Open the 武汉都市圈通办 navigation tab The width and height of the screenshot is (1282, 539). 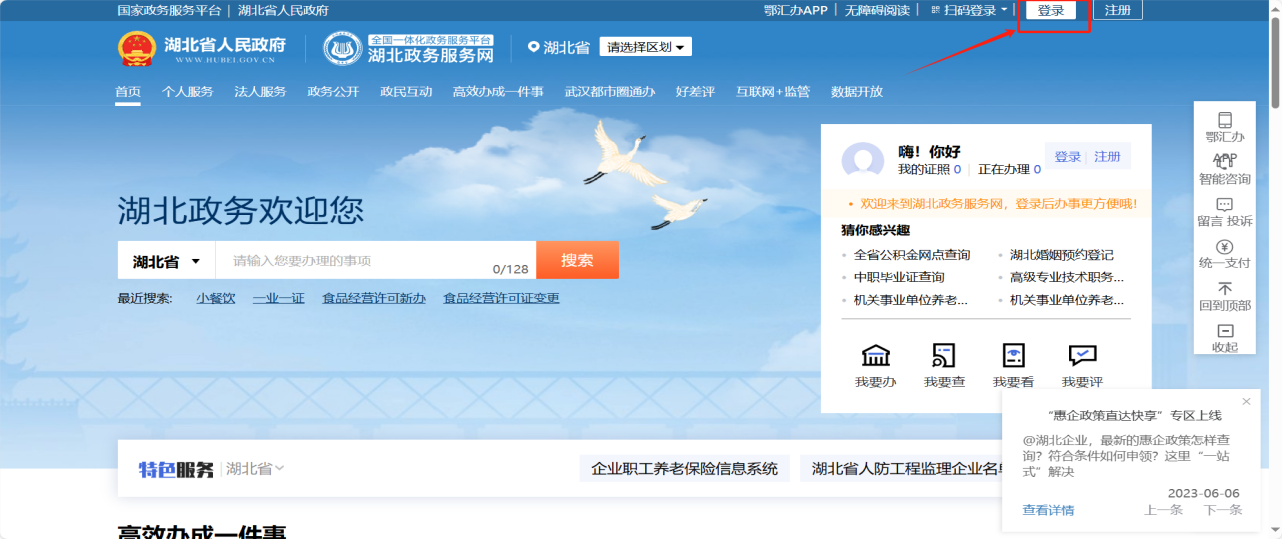(x=610, y=91)
